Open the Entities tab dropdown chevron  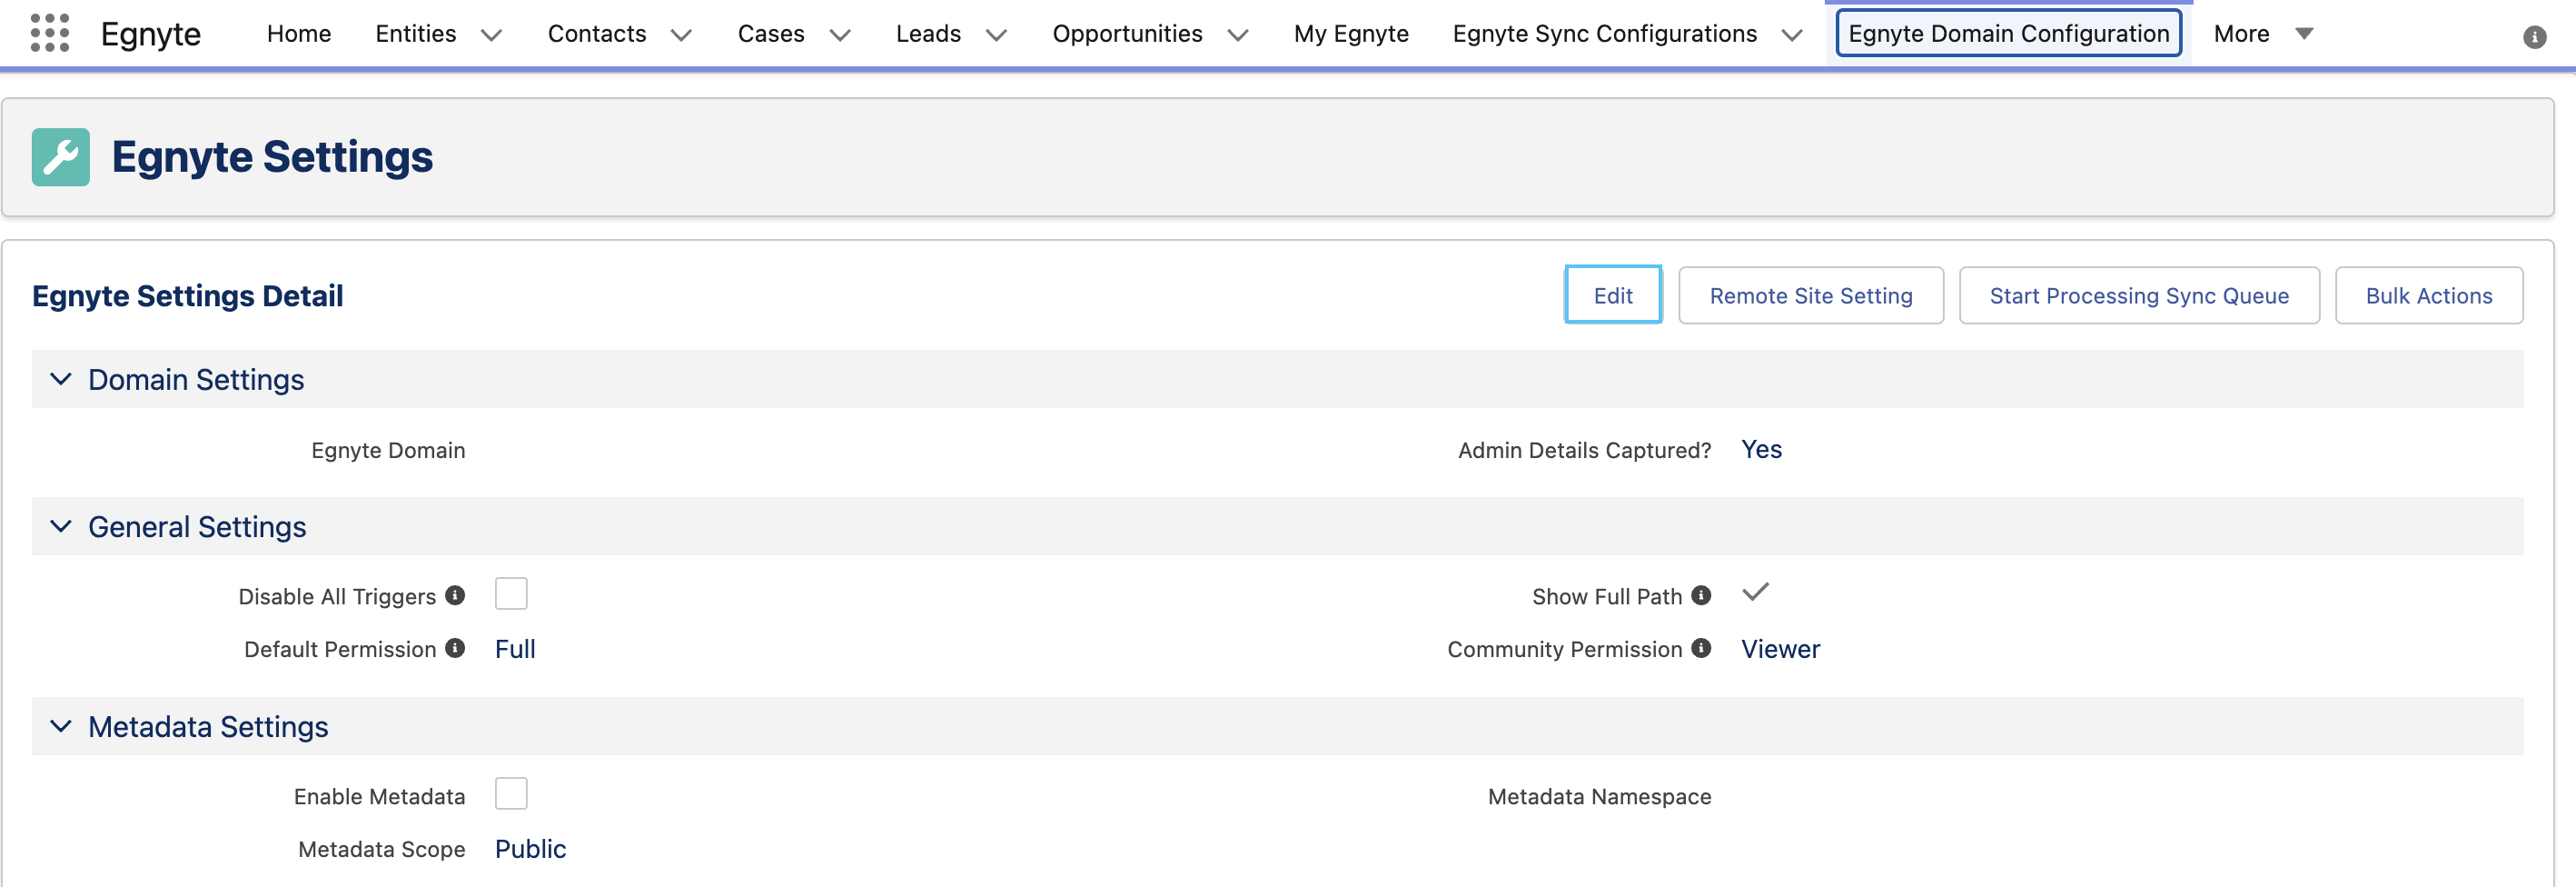coord(491,35)
